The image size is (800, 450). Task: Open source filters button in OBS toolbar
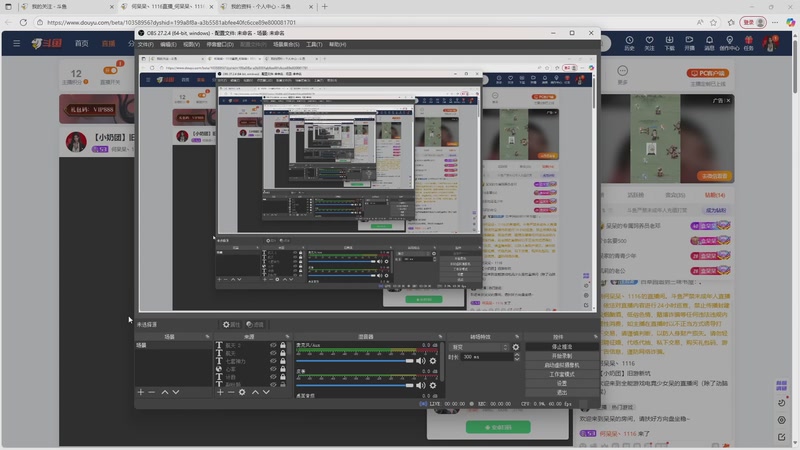[255, 324]
